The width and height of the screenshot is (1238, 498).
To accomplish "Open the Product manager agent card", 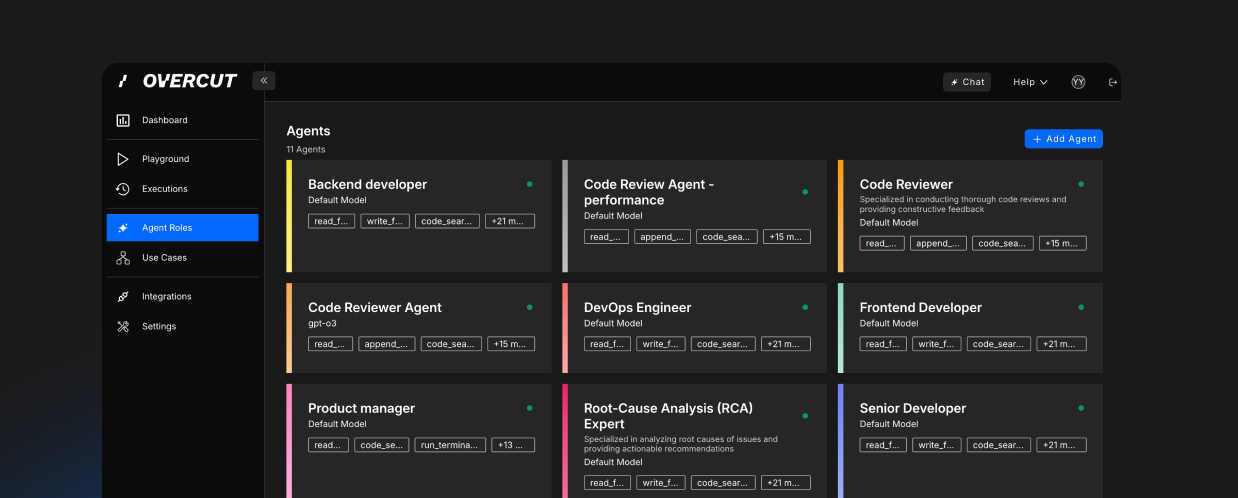I will click(x=419, y=441).
